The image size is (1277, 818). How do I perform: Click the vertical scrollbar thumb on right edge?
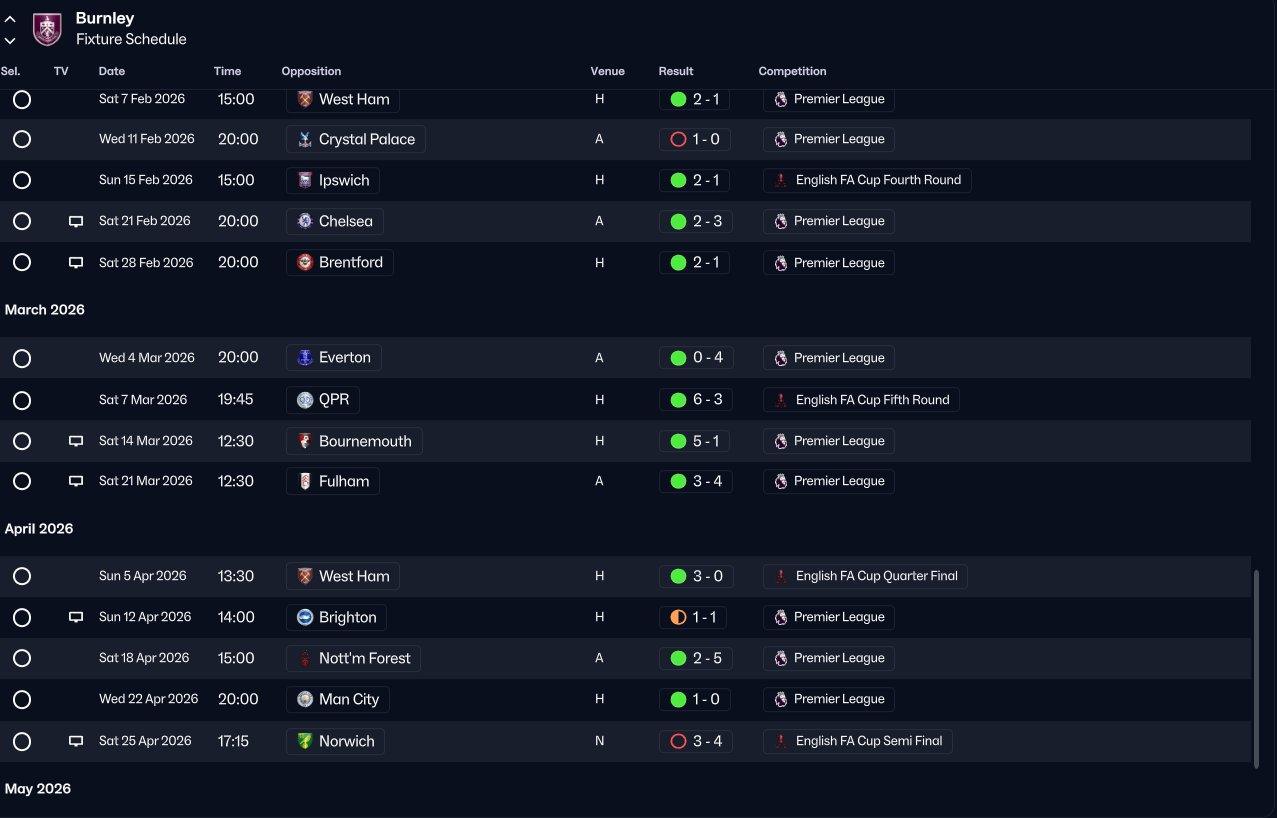pos(1257,669)
